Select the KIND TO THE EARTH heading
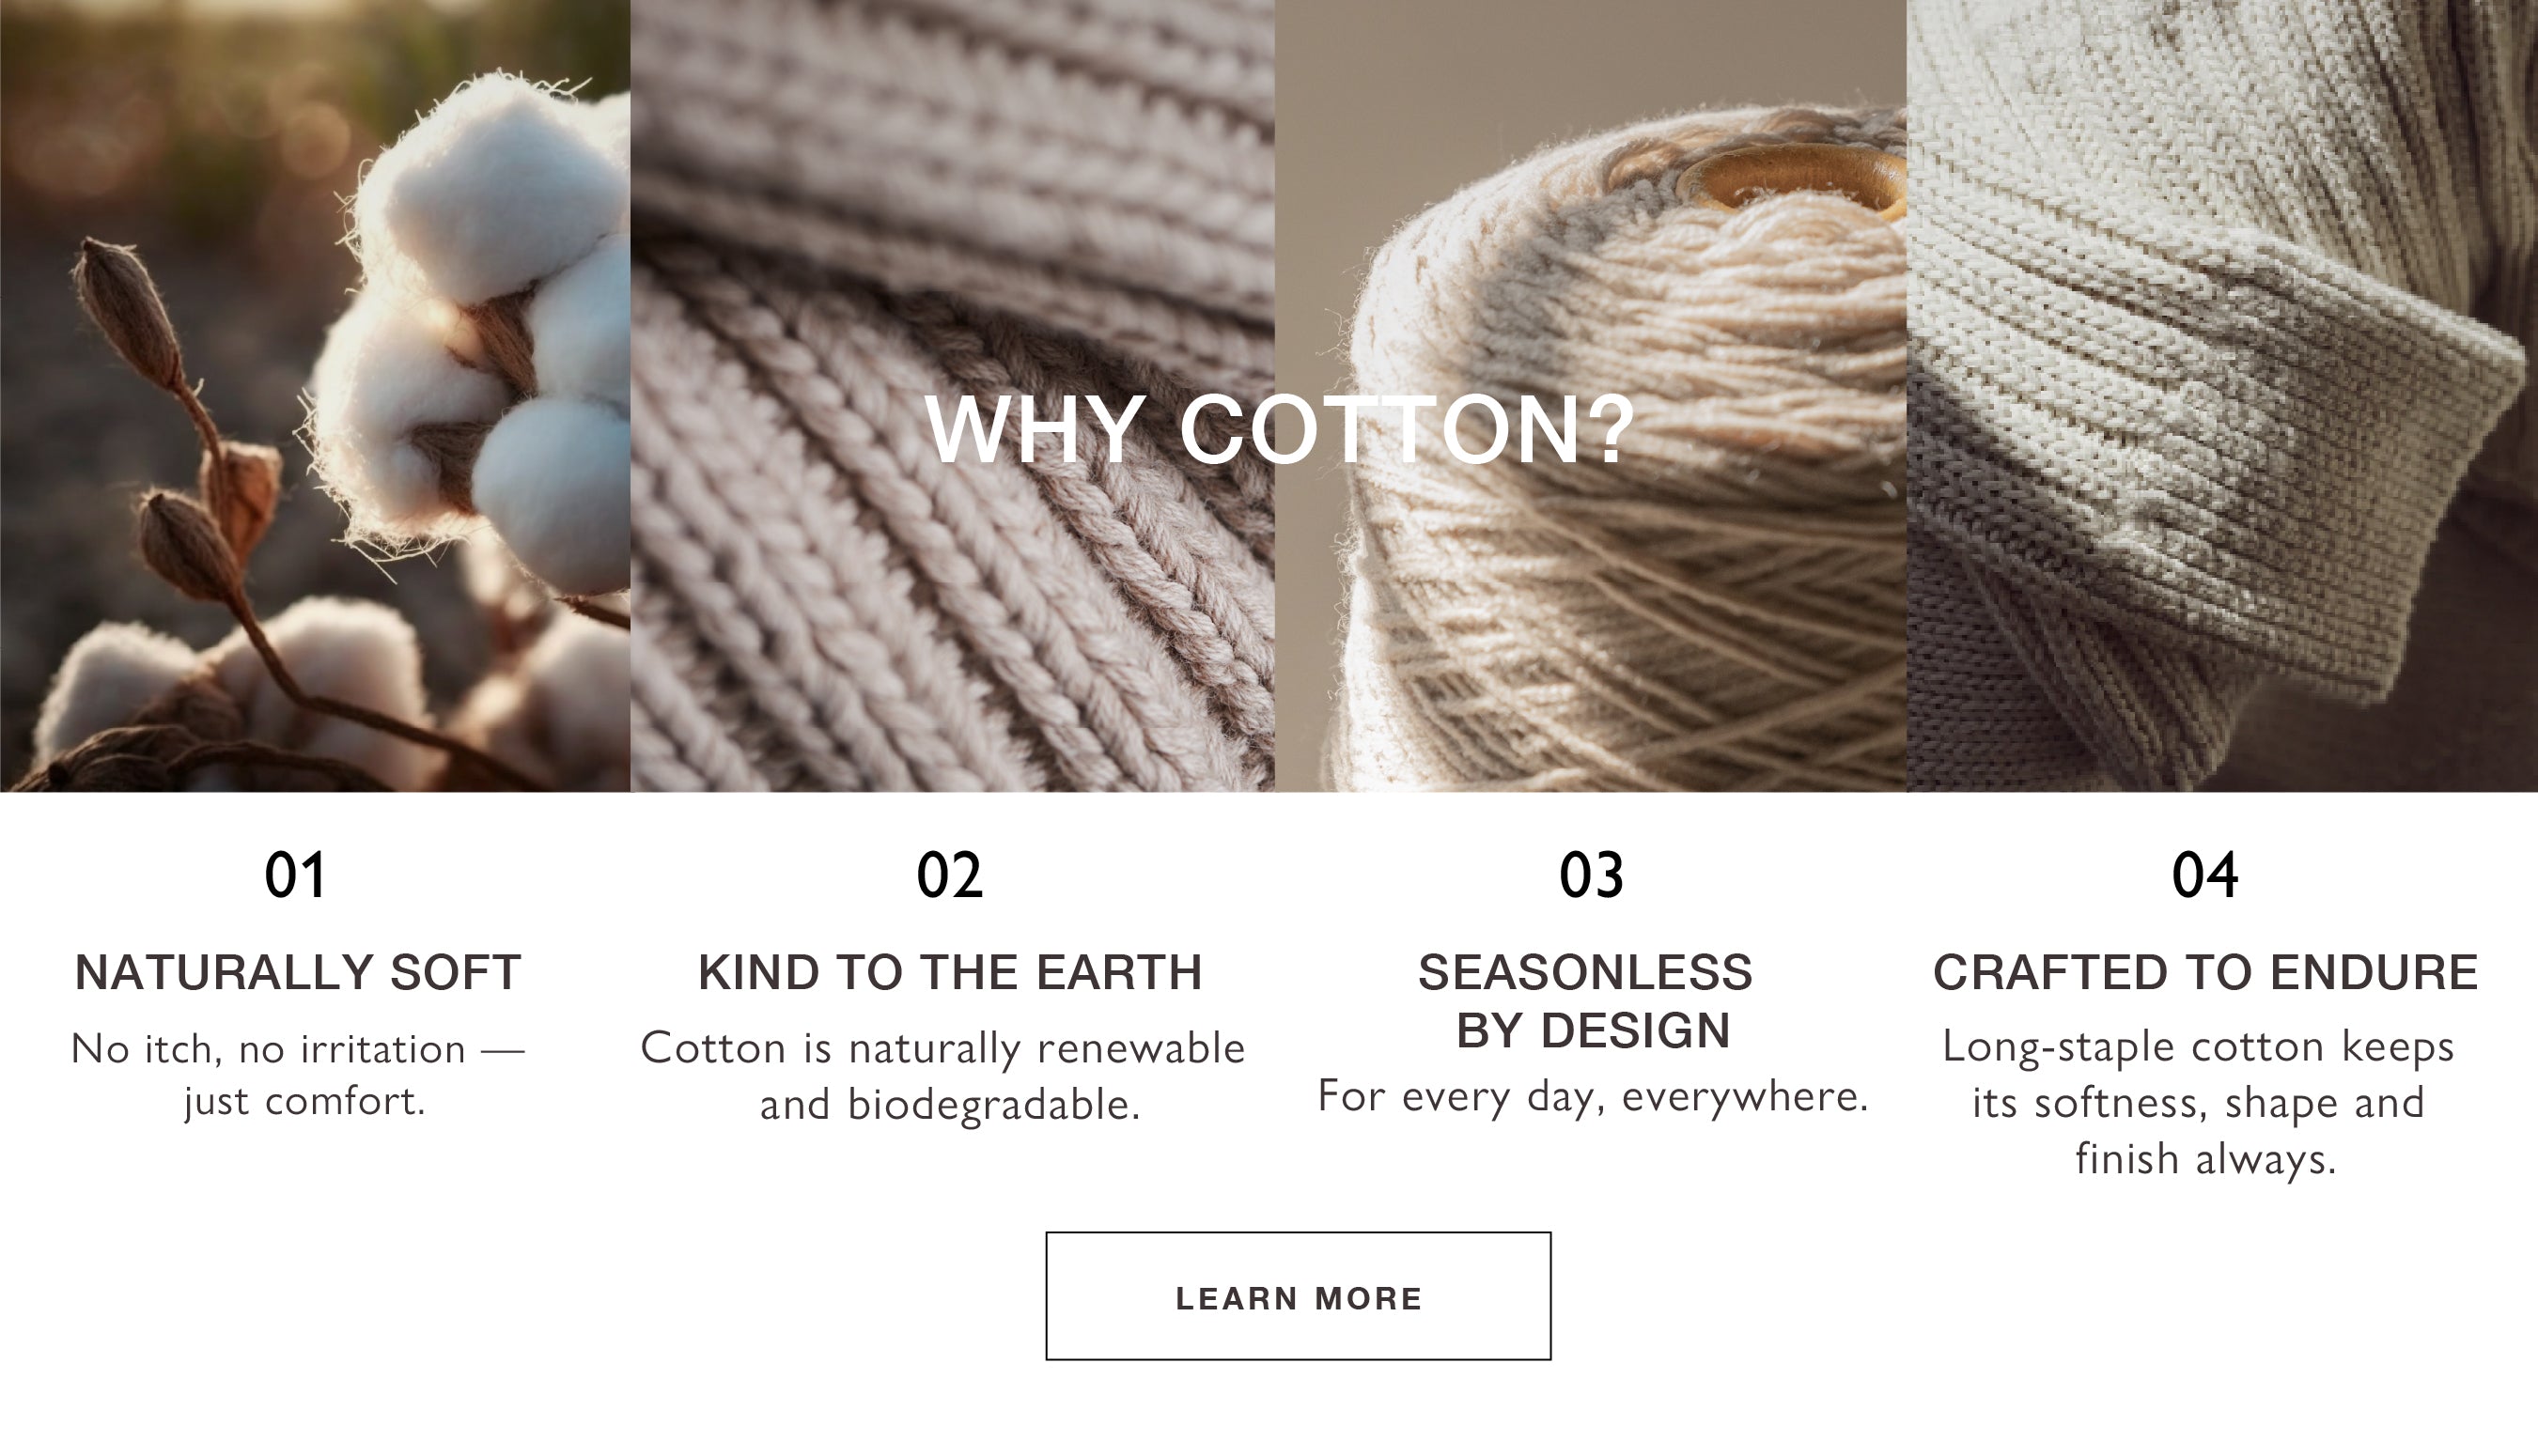Image resolution: width=2538 pixels, height=1456 pixels. 950,973
